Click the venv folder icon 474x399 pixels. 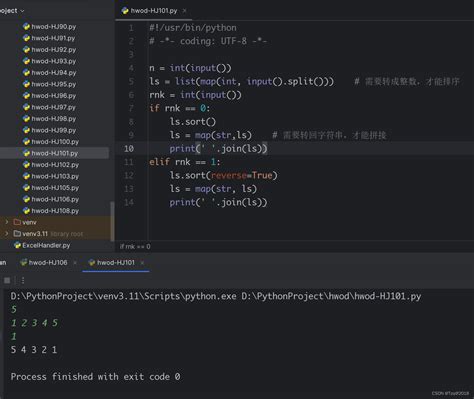(x=17, y=222)
